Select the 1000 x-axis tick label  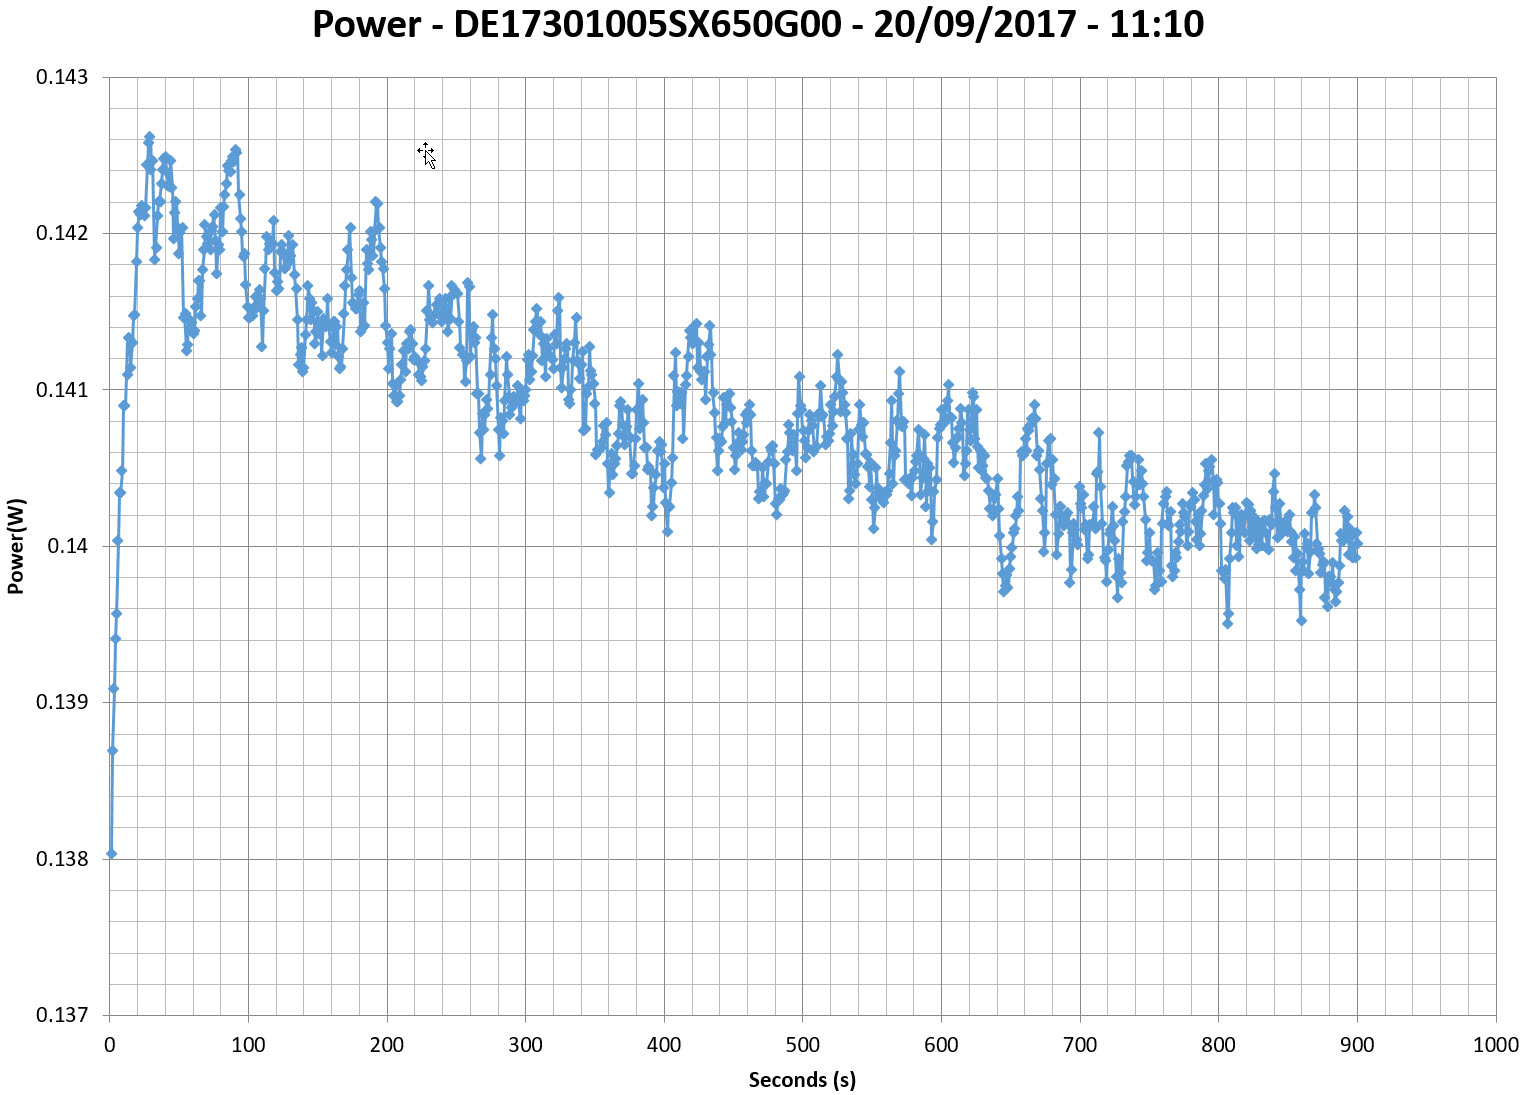pos(1495,1046)
